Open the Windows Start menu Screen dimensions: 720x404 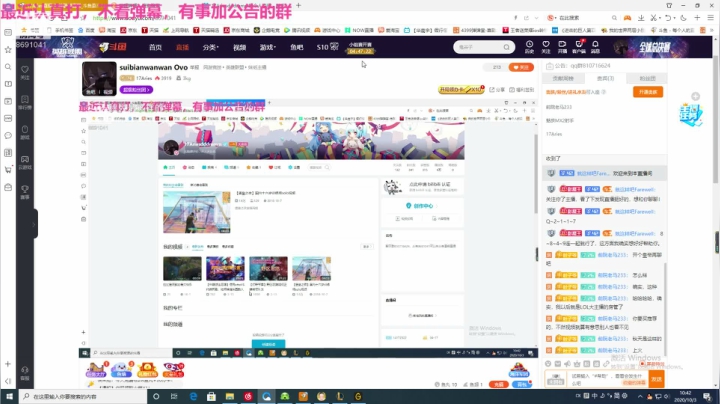pos(9,396)
